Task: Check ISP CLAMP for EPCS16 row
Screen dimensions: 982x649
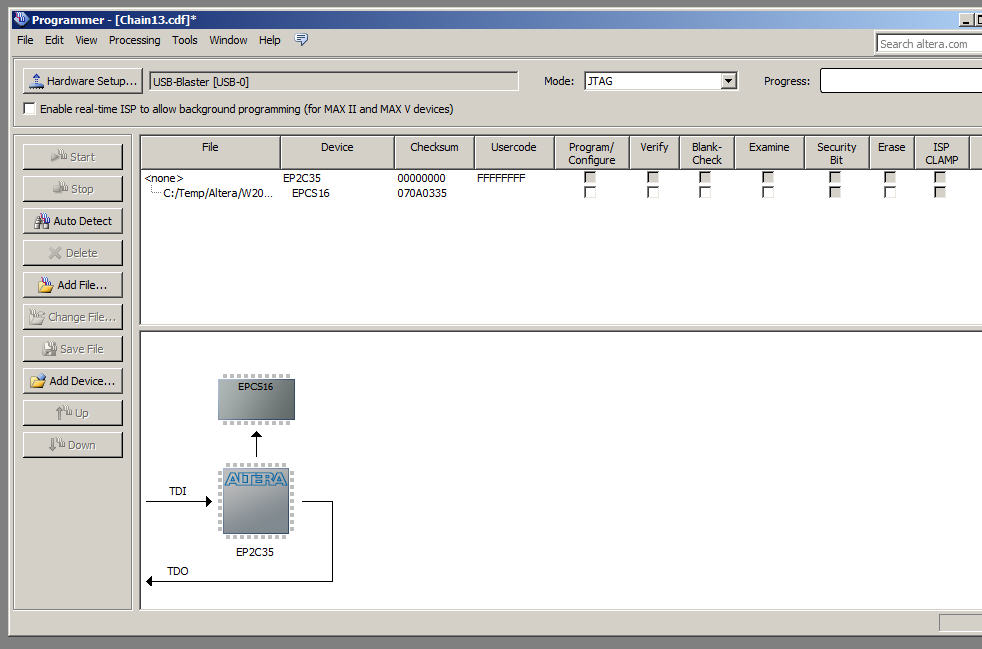Action: point(939,192)
